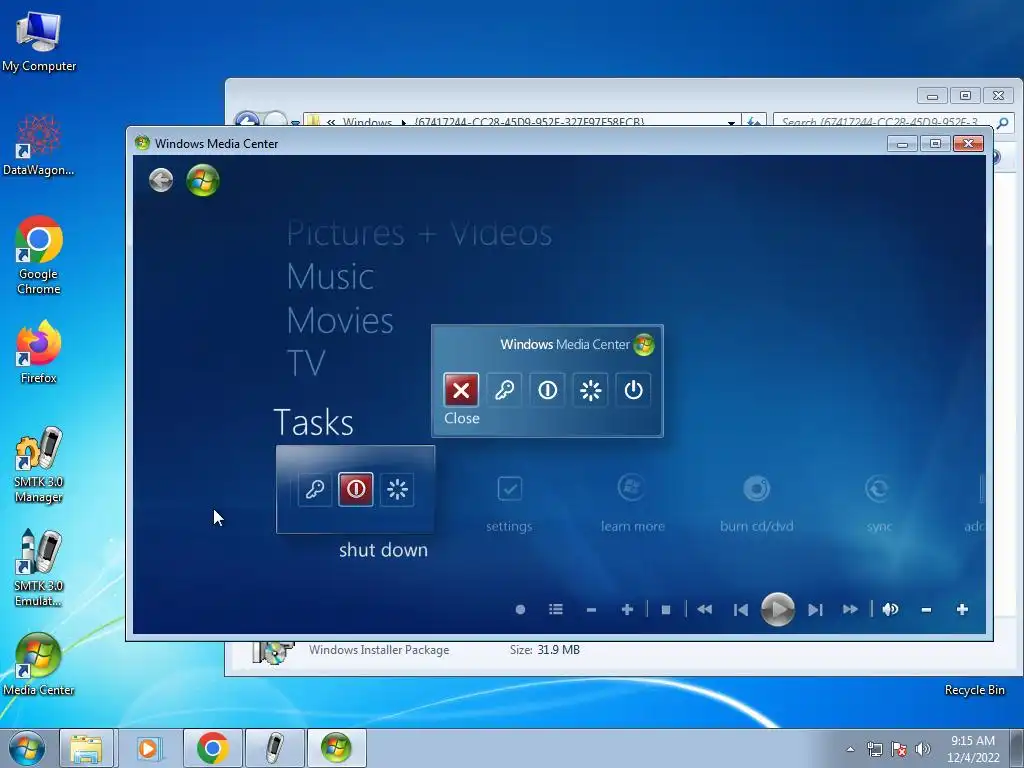Screen dimensions: 1024x768
Task: Open Windows Media Player taskbar icon
Action: (x=148, y=748)
